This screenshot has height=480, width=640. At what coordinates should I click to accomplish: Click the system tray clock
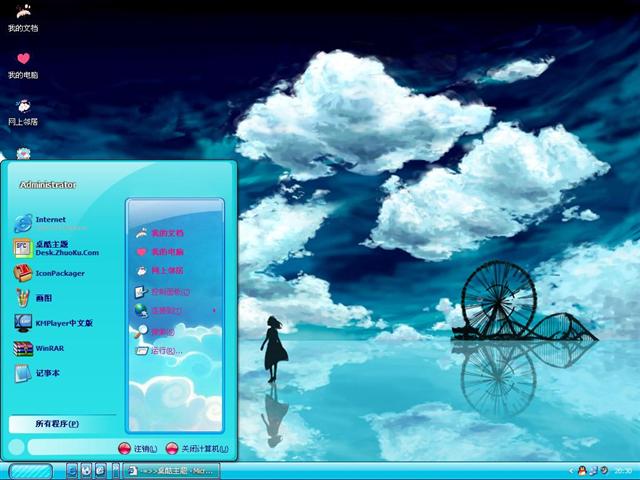click(623, 471)
